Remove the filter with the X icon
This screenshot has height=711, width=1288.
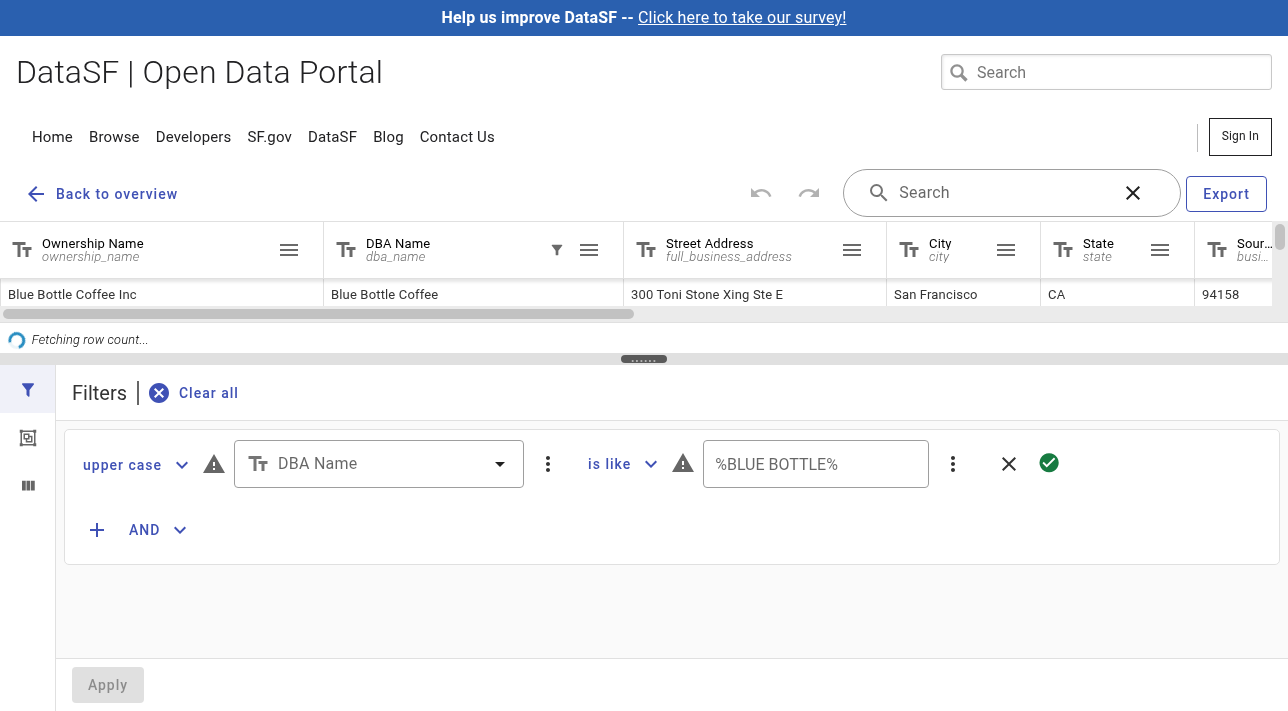click(1009, 464)
